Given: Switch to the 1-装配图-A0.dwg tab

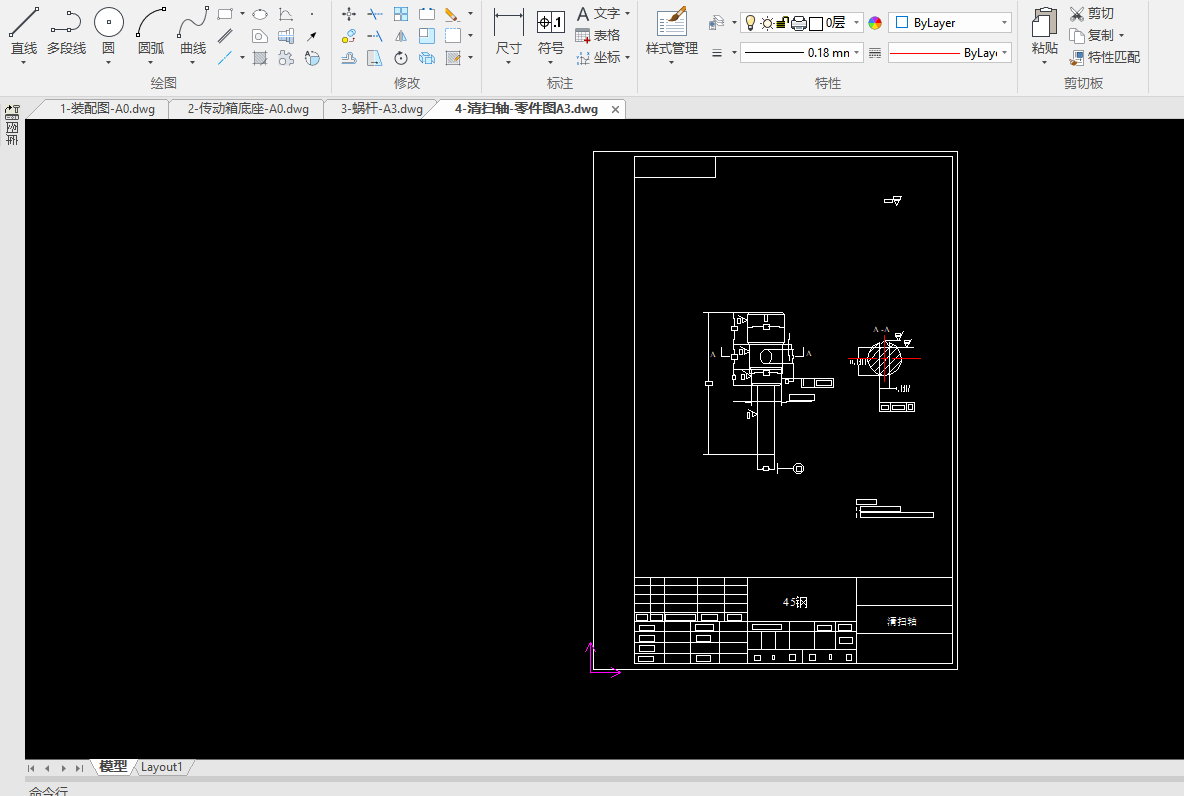Looking at the screenshot, I should [x=107, y=109].
